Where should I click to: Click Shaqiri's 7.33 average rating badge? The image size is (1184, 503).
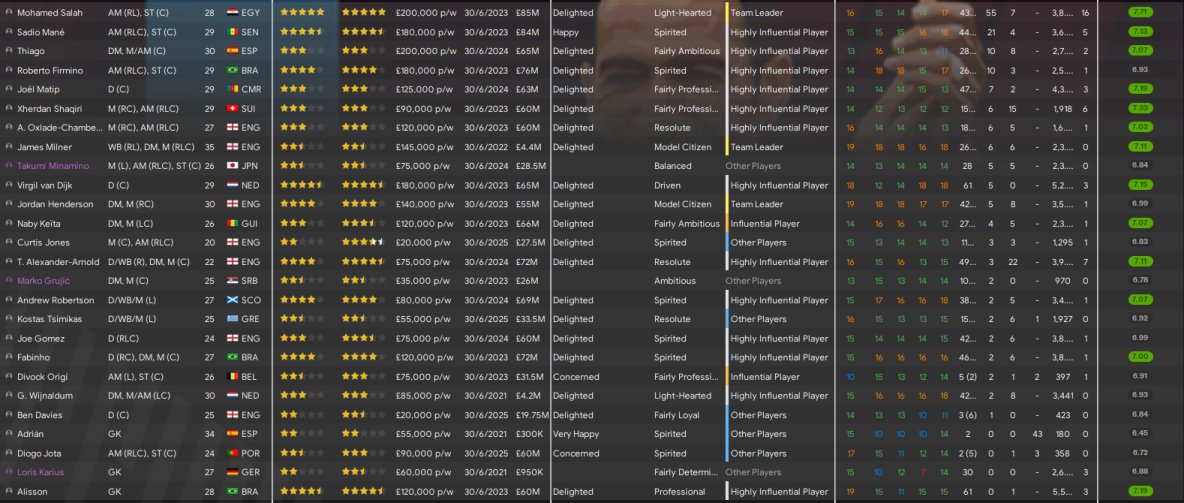click(1140, 109)
